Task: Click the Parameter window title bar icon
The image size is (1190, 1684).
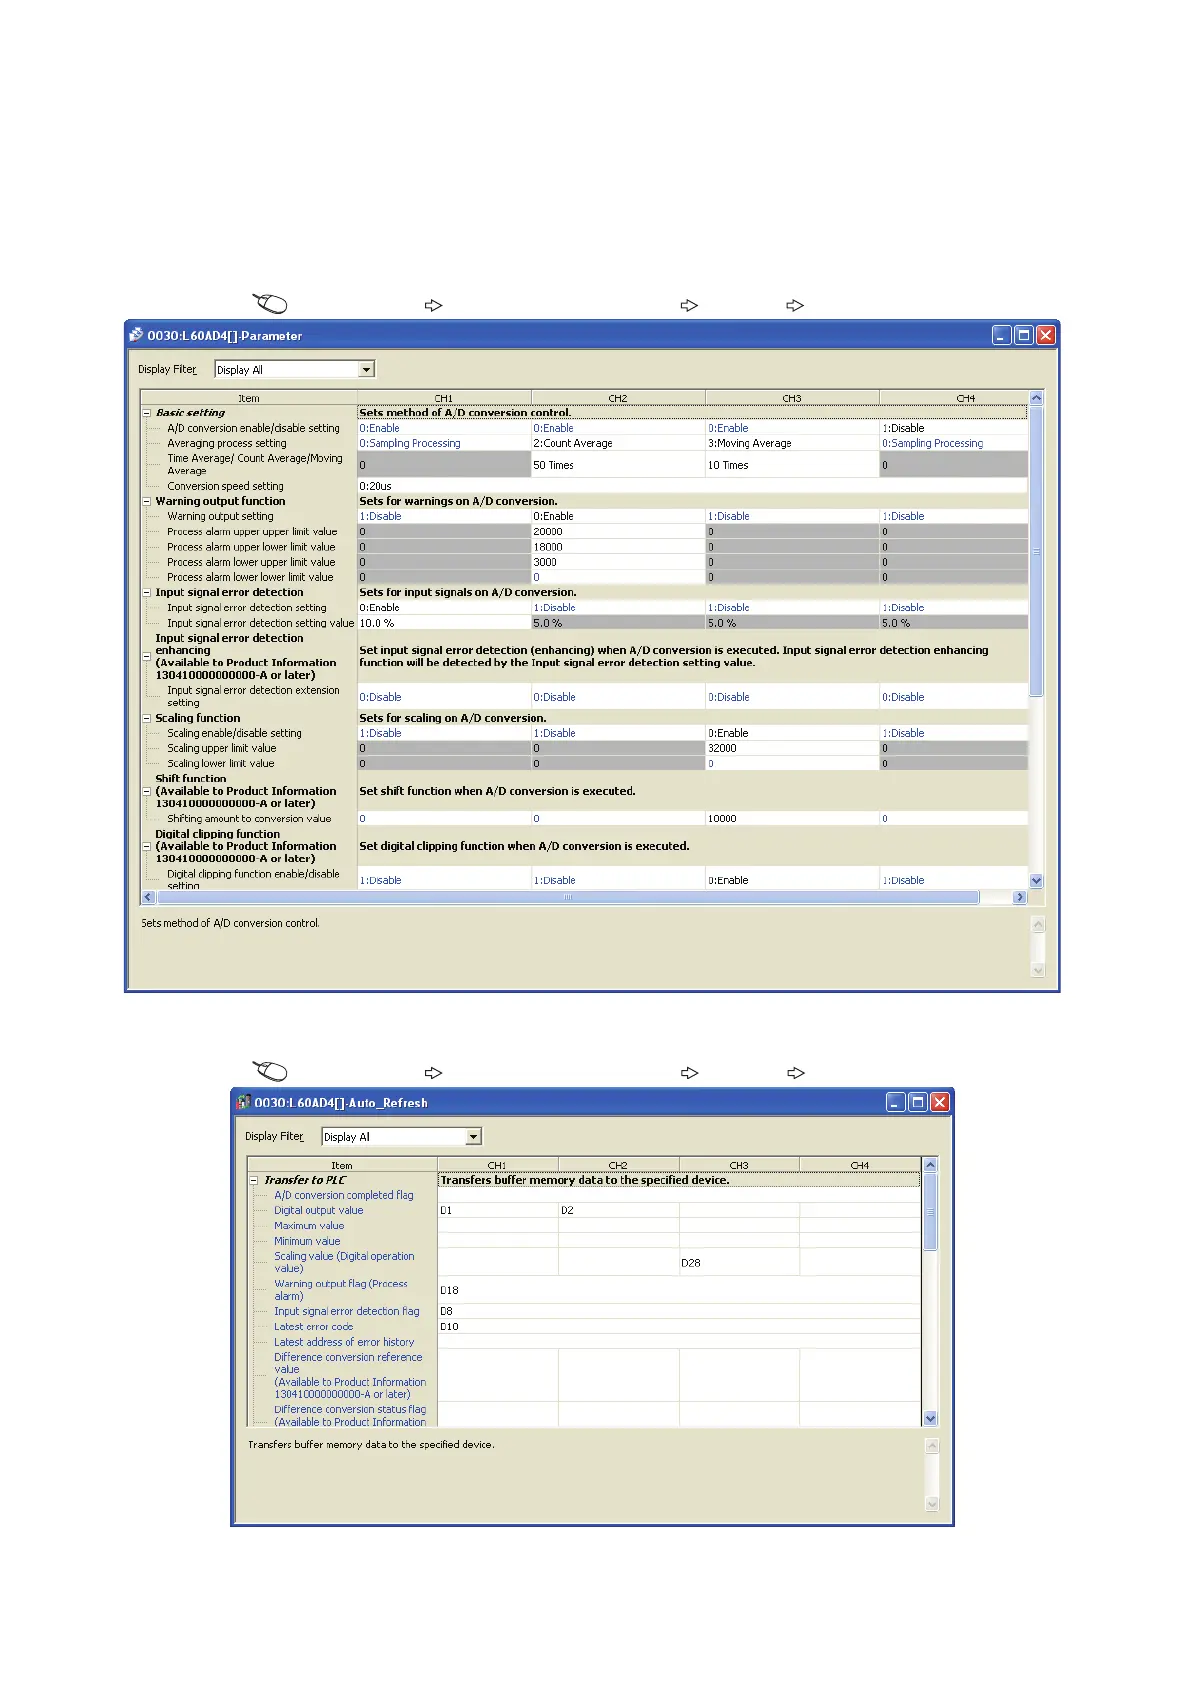Action: pyautogui.click(x=136, y=335)
